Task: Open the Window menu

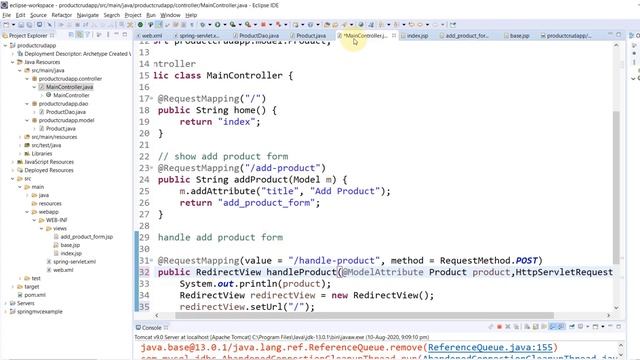Action: pos(170,15)
